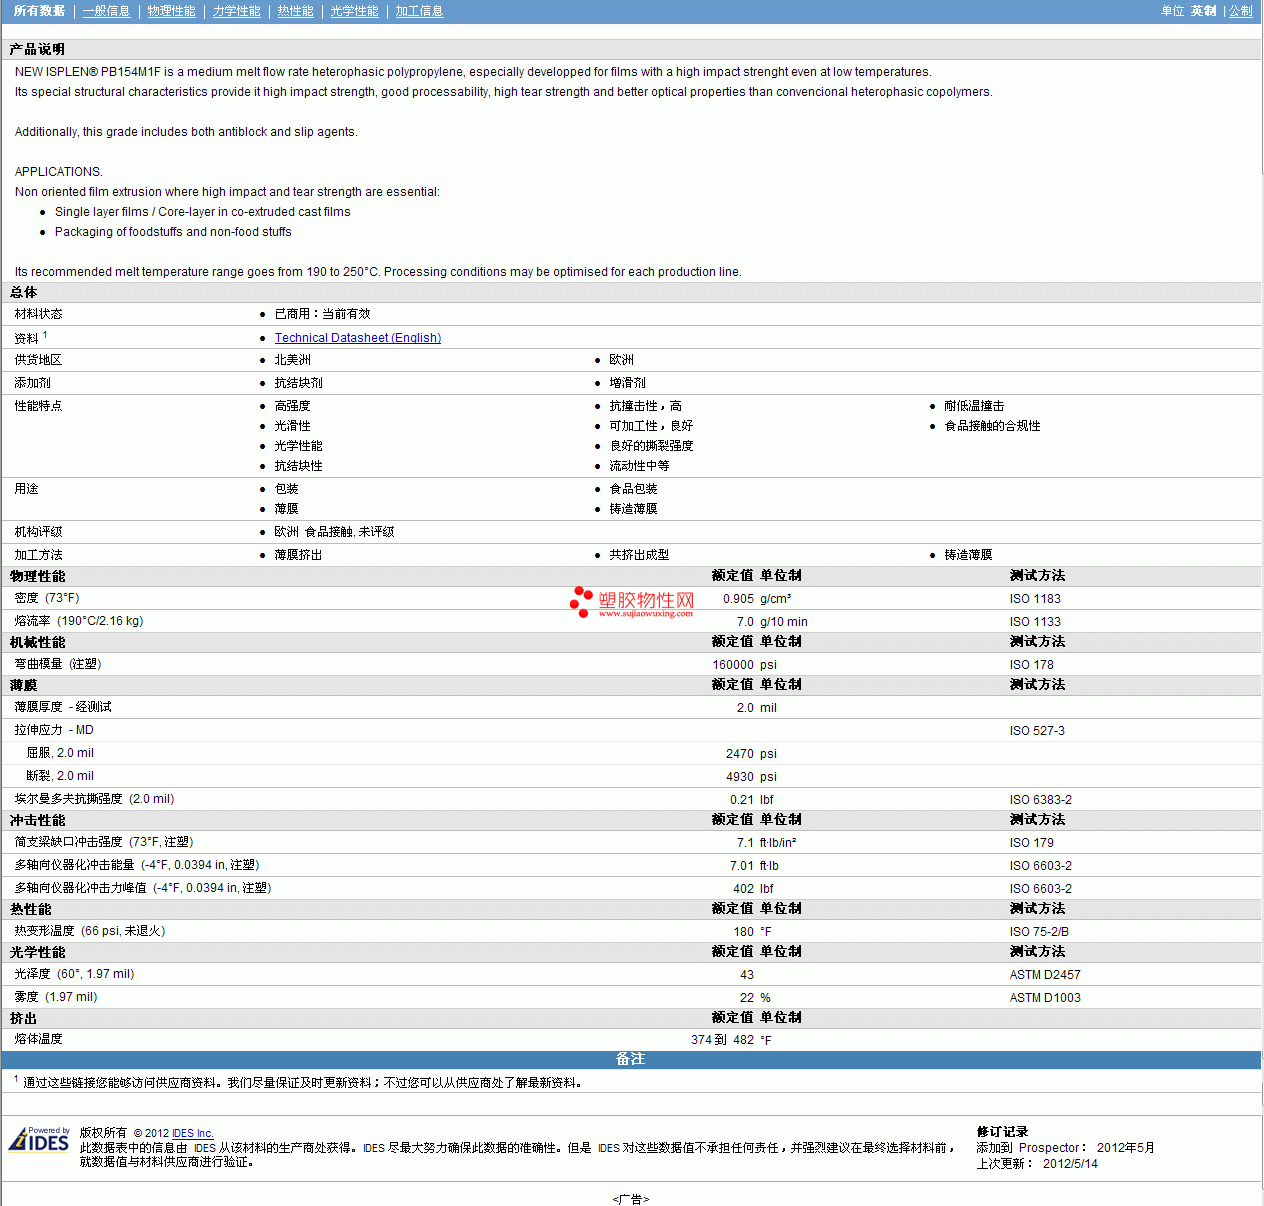This screenshot has height=1206, width=1264.
Task: Open Technical Datasheet (English) link
Action: [358, 338]
